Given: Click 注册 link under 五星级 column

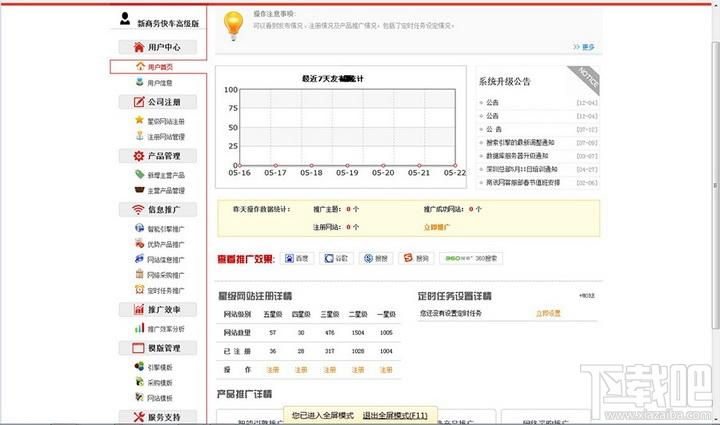Looking at the screenshot, I should tap(273, 369).
